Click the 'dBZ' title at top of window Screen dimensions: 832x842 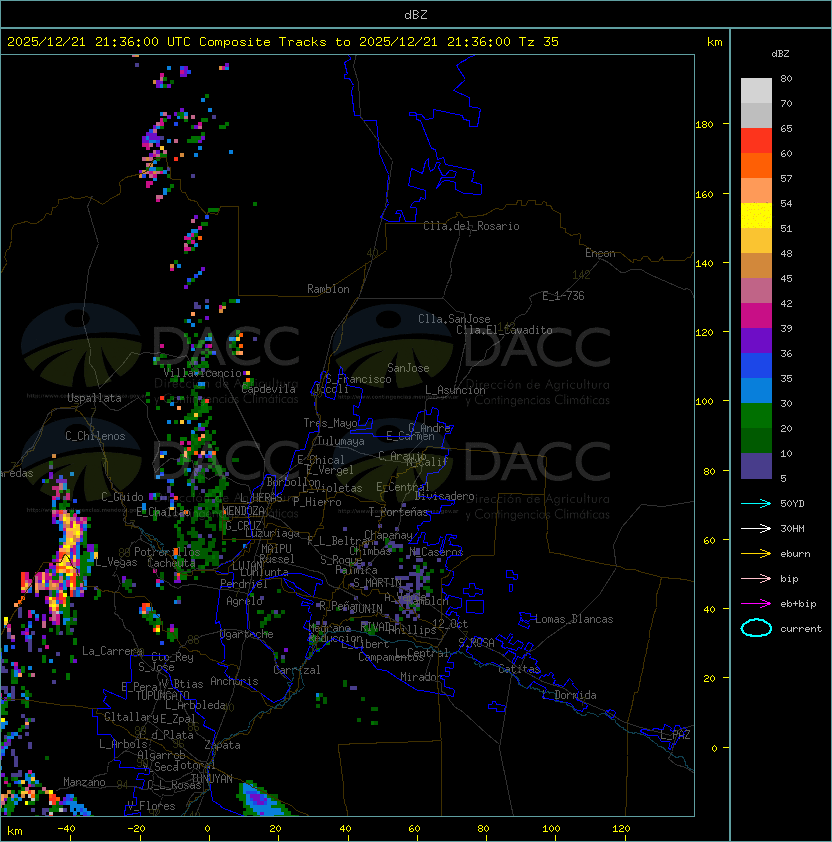tap(416, 14)
